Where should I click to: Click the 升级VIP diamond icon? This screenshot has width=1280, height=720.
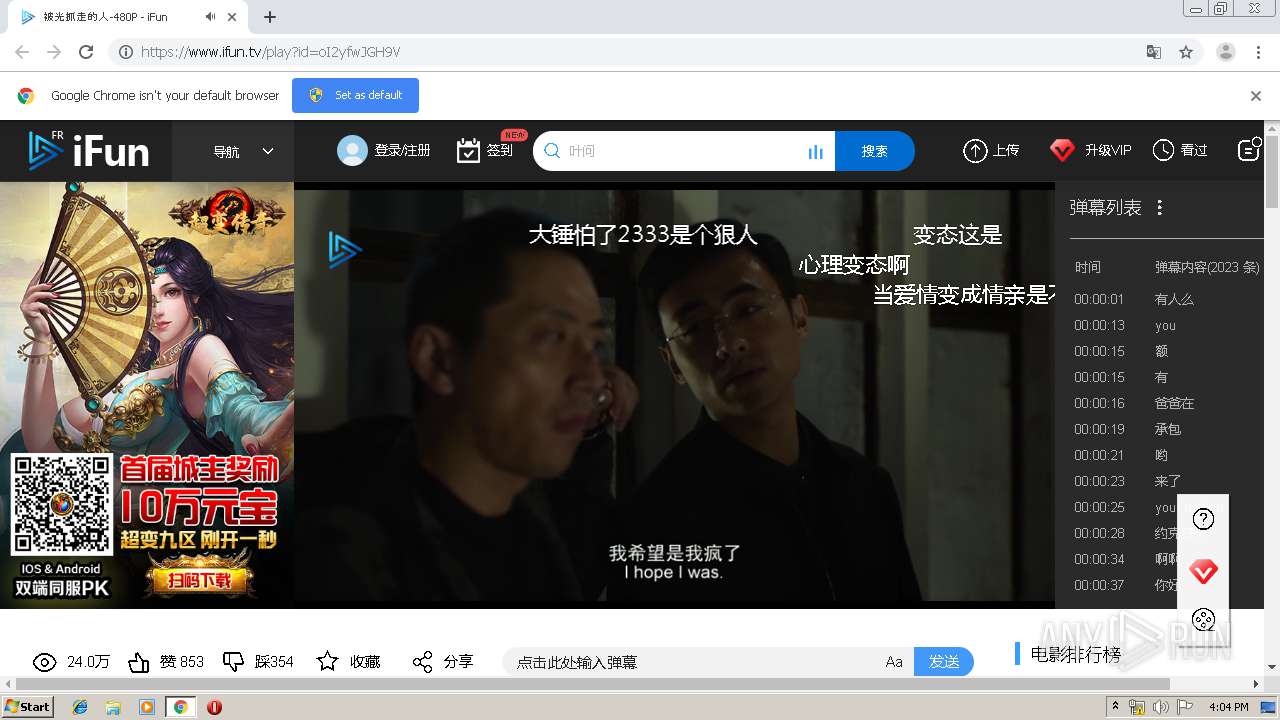1062,150
